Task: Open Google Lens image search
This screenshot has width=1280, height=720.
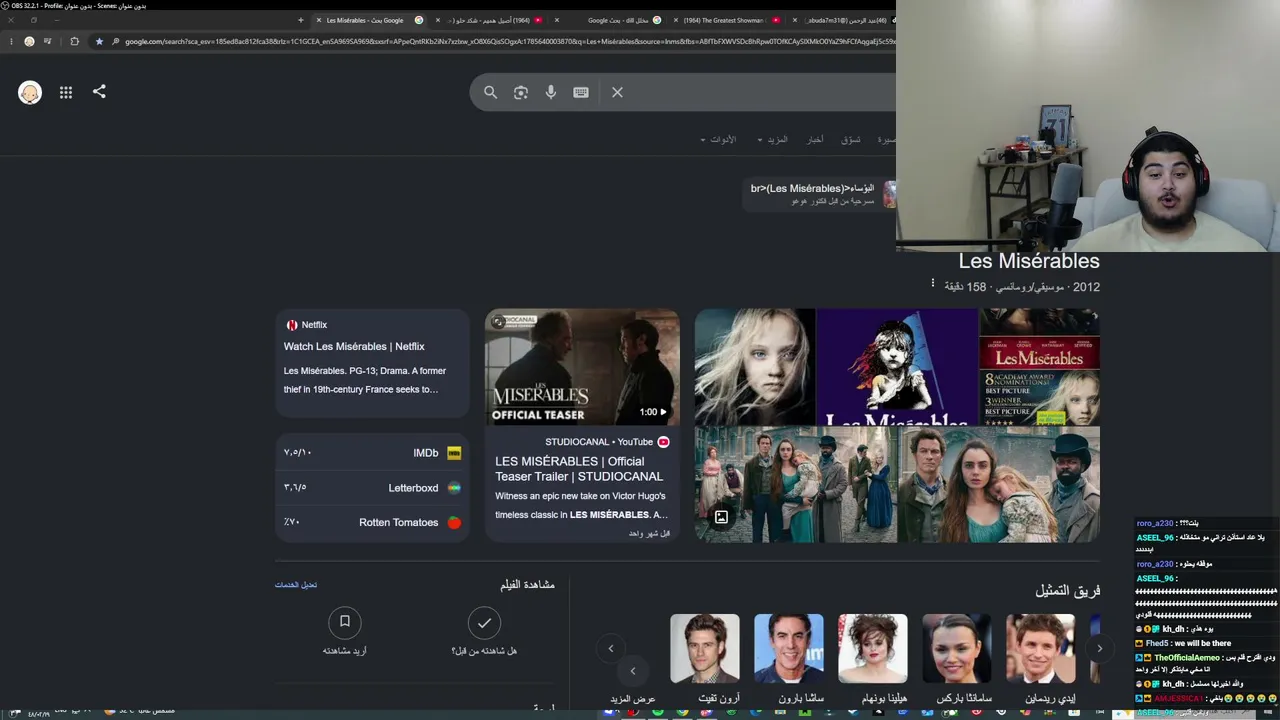Action: [x=521, y=92]
